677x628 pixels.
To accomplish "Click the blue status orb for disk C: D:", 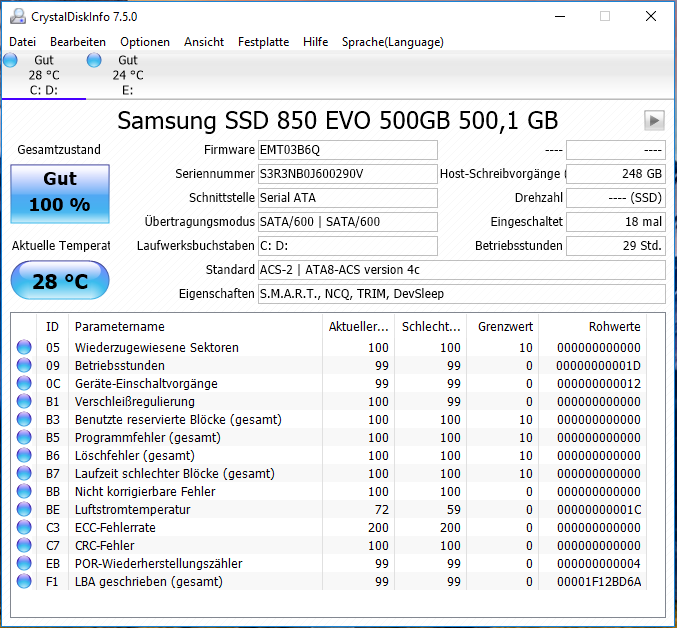I will point(10,60).
